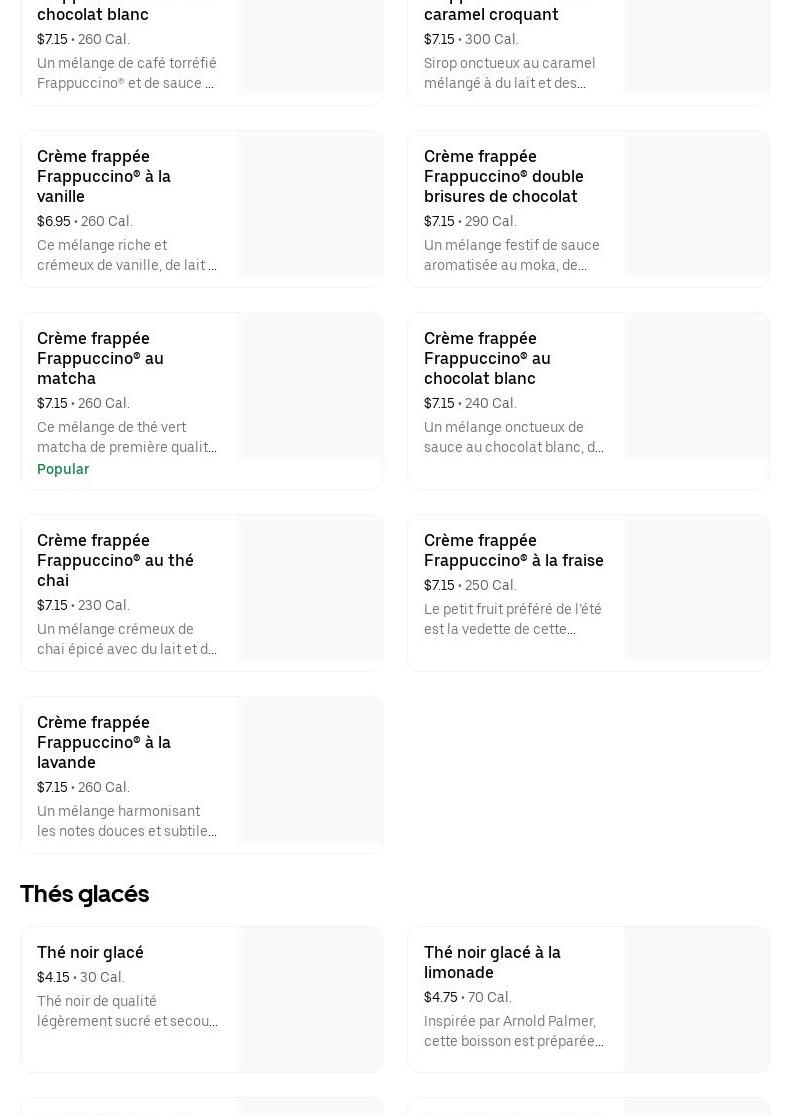Click the café torréfié description at top left
Viewport: 804px width, 1115px height.
[x=126, y=73]
